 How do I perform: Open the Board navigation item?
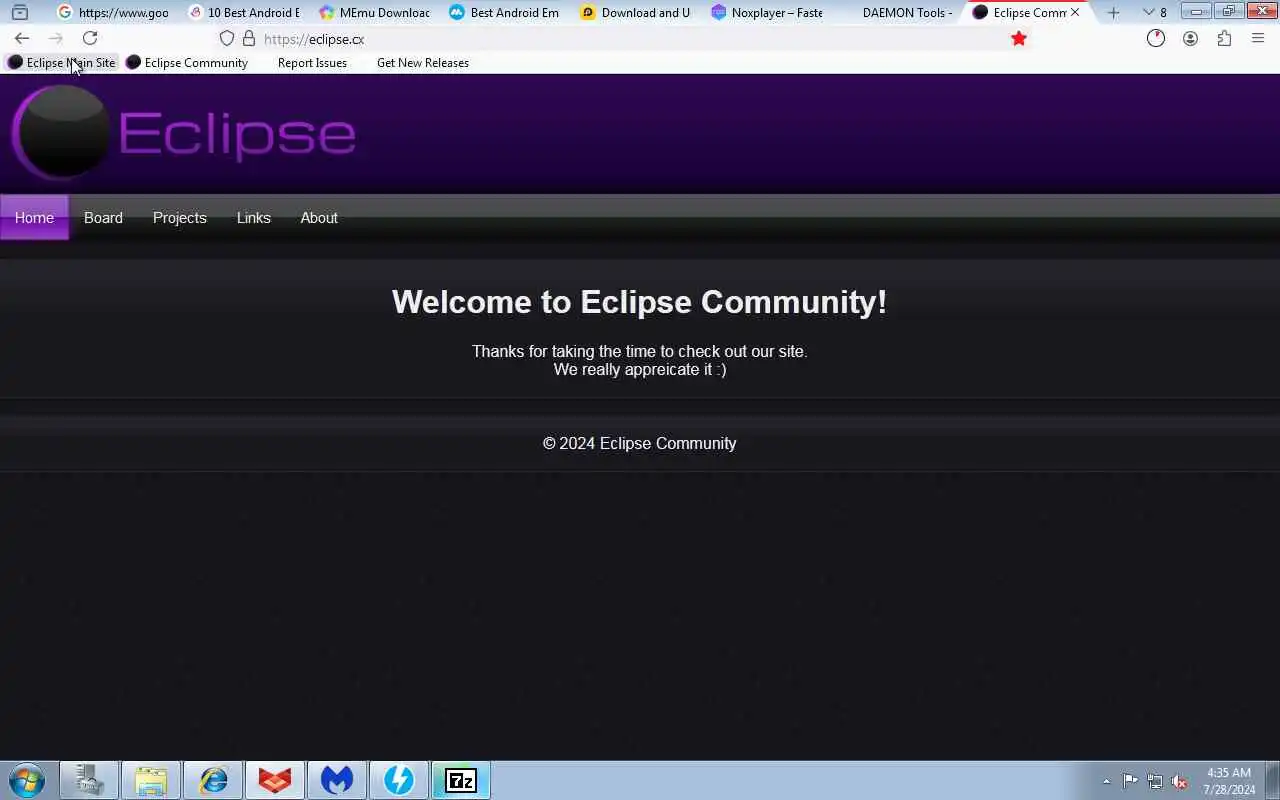(103, 217)
